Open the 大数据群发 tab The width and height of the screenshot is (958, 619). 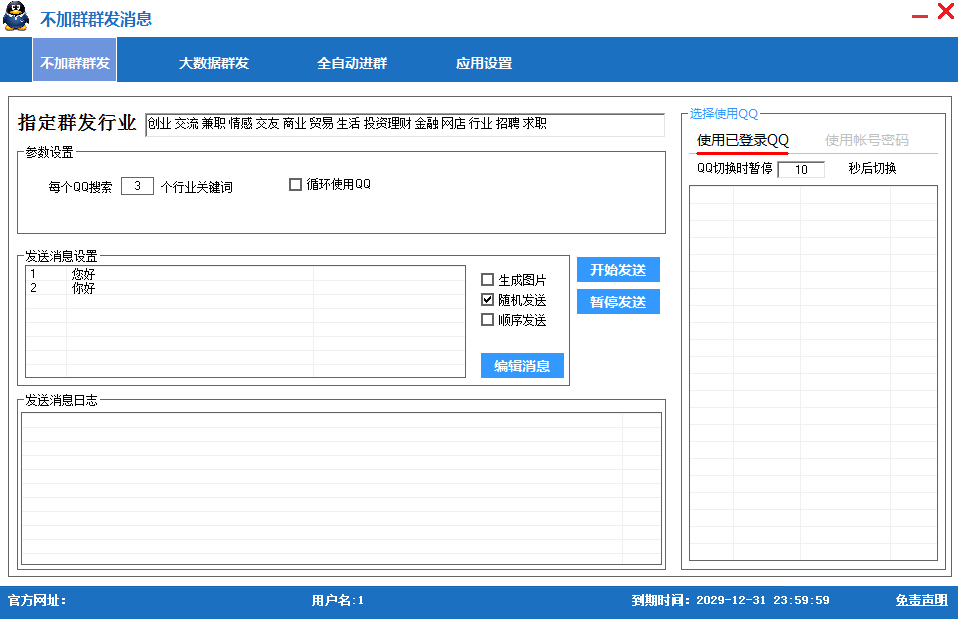(x=214, y=63)
